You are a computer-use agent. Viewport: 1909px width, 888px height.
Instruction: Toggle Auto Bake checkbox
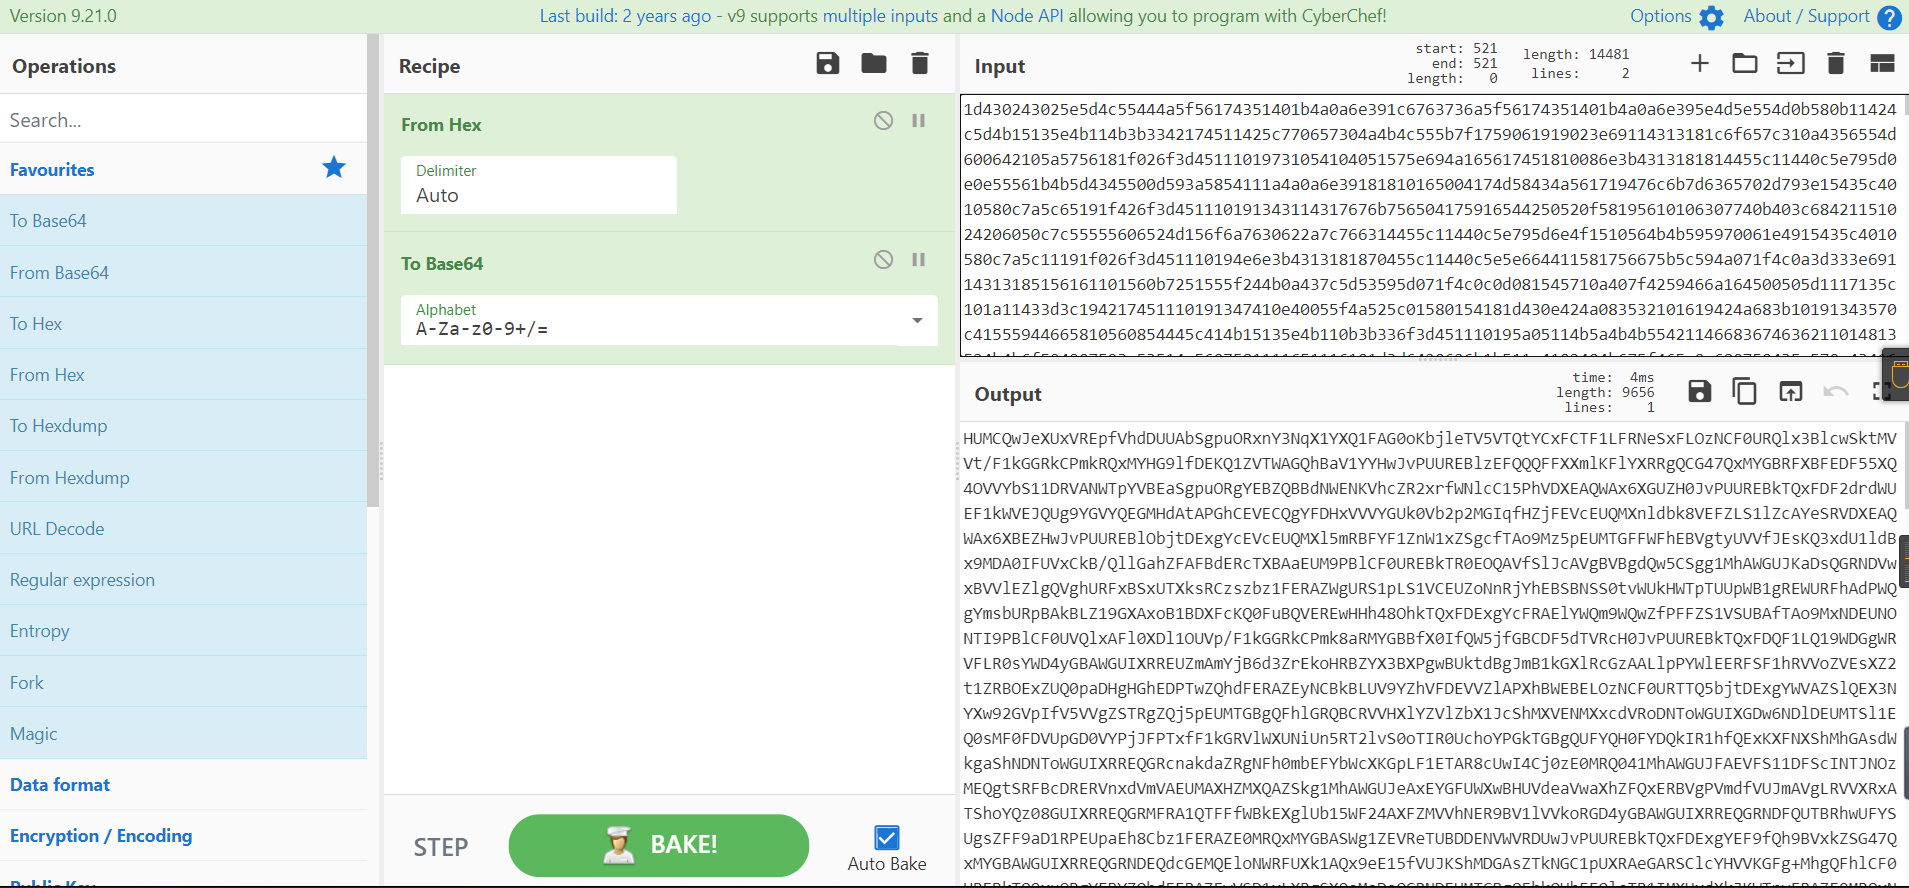pos(886,838)
